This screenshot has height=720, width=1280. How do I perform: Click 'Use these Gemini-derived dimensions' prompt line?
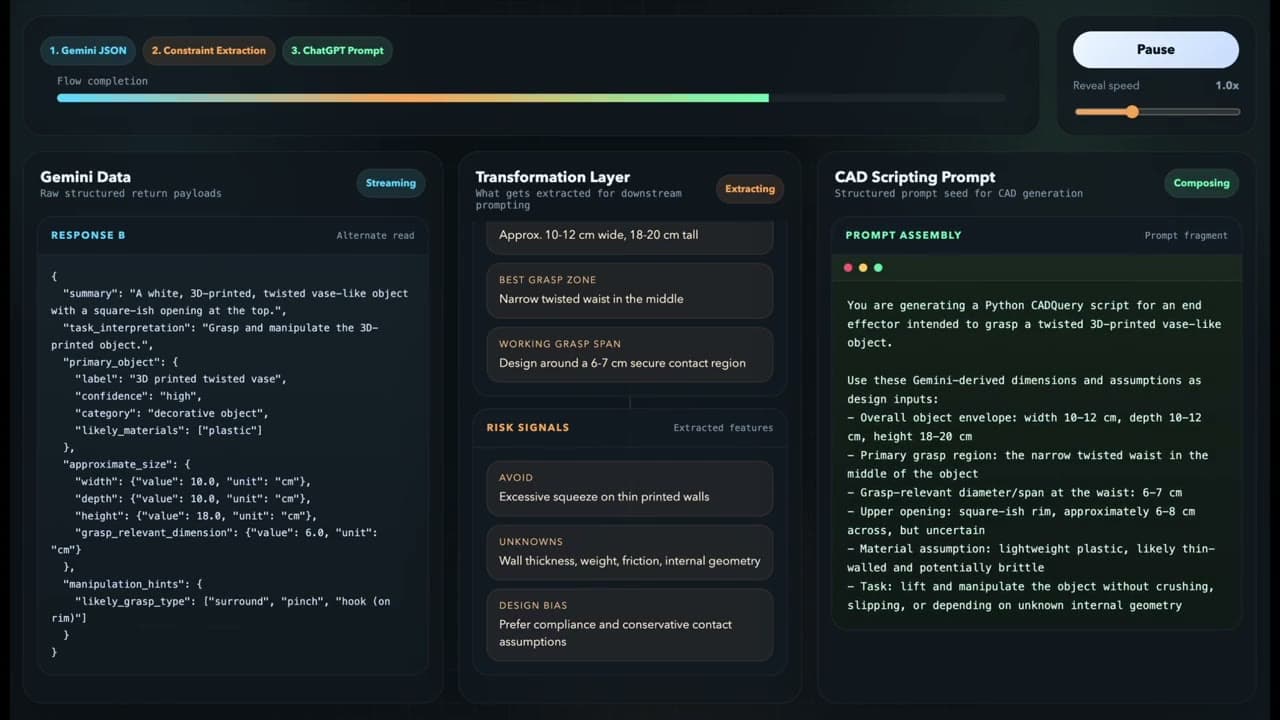coord(1024,390)
